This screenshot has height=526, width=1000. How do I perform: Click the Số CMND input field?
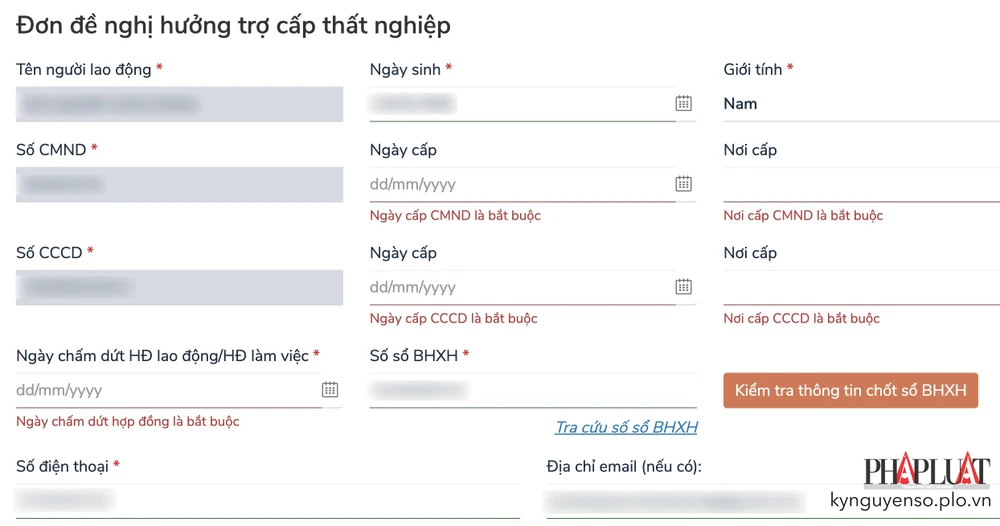tap(180, 185)
